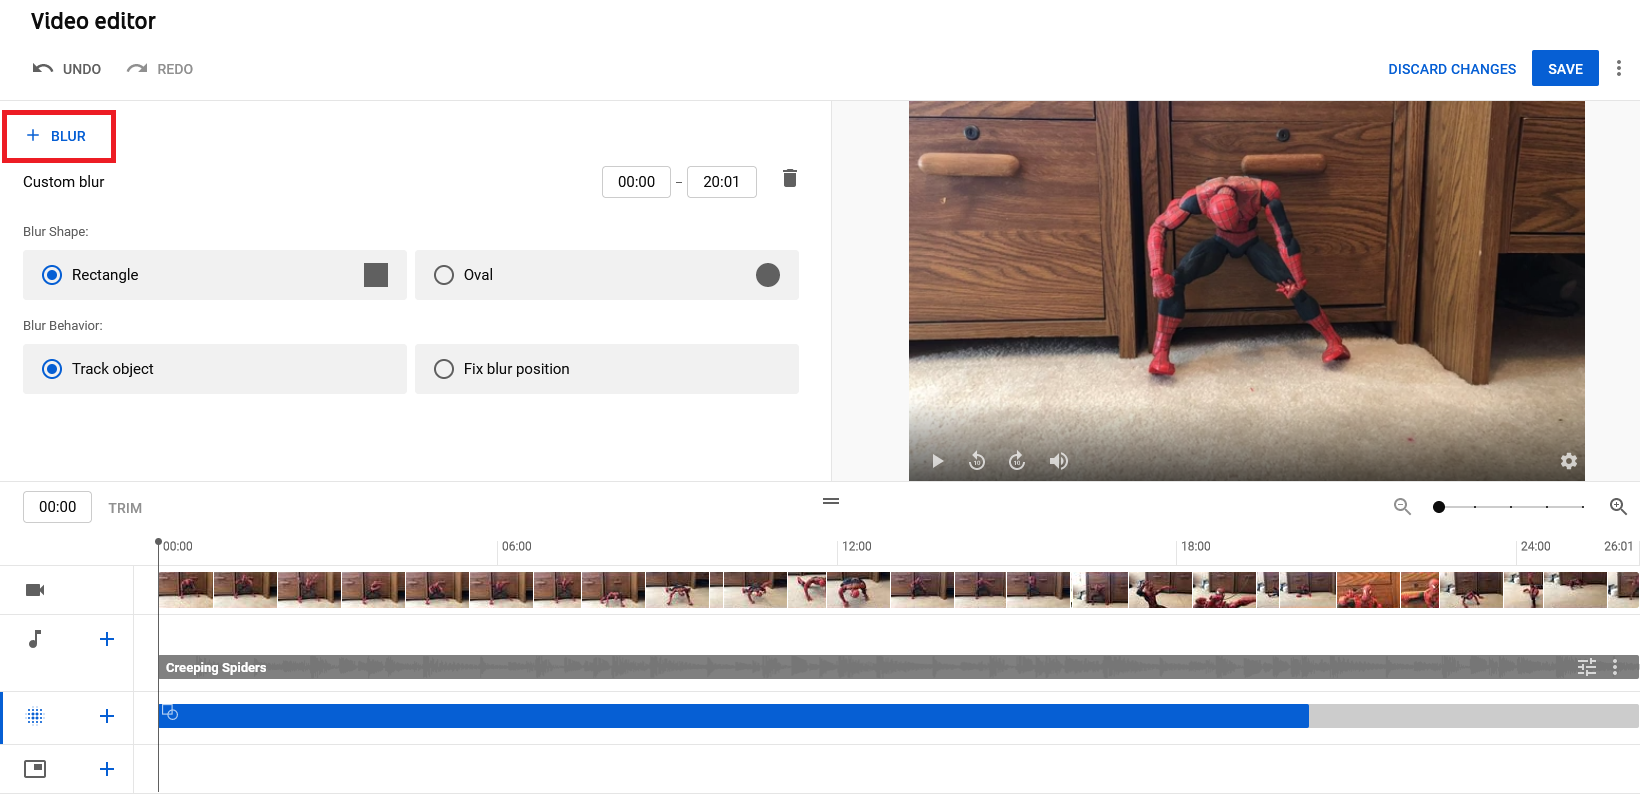Click the 12:00 timeline marker
The width and height of the screenshot is (1640, 810).
[856, 546]
